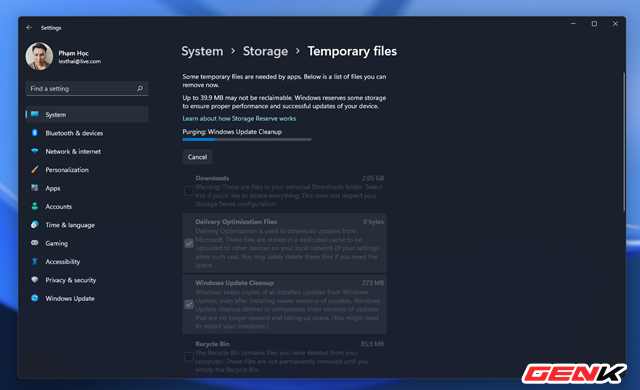Click the Accounts person icon
Viewport: 640px width, 390px height.
[x=35, y=206]
